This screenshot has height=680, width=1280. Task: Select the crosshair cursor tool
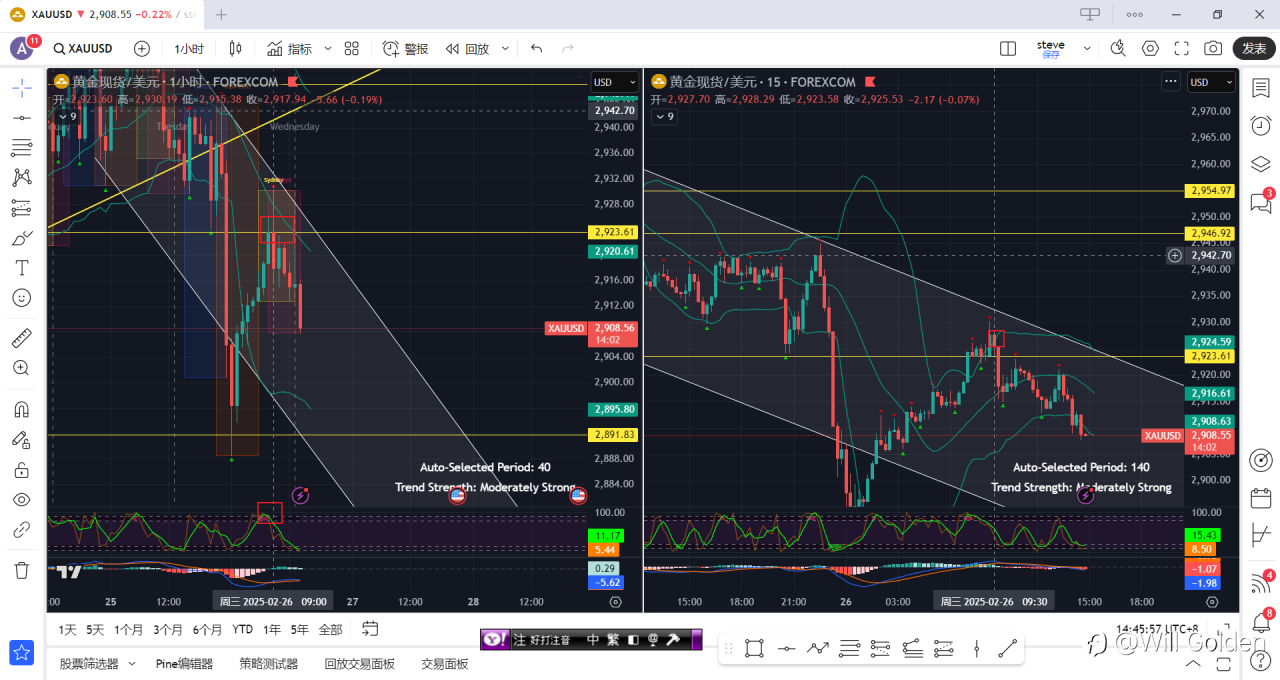(x=21, y=88)
